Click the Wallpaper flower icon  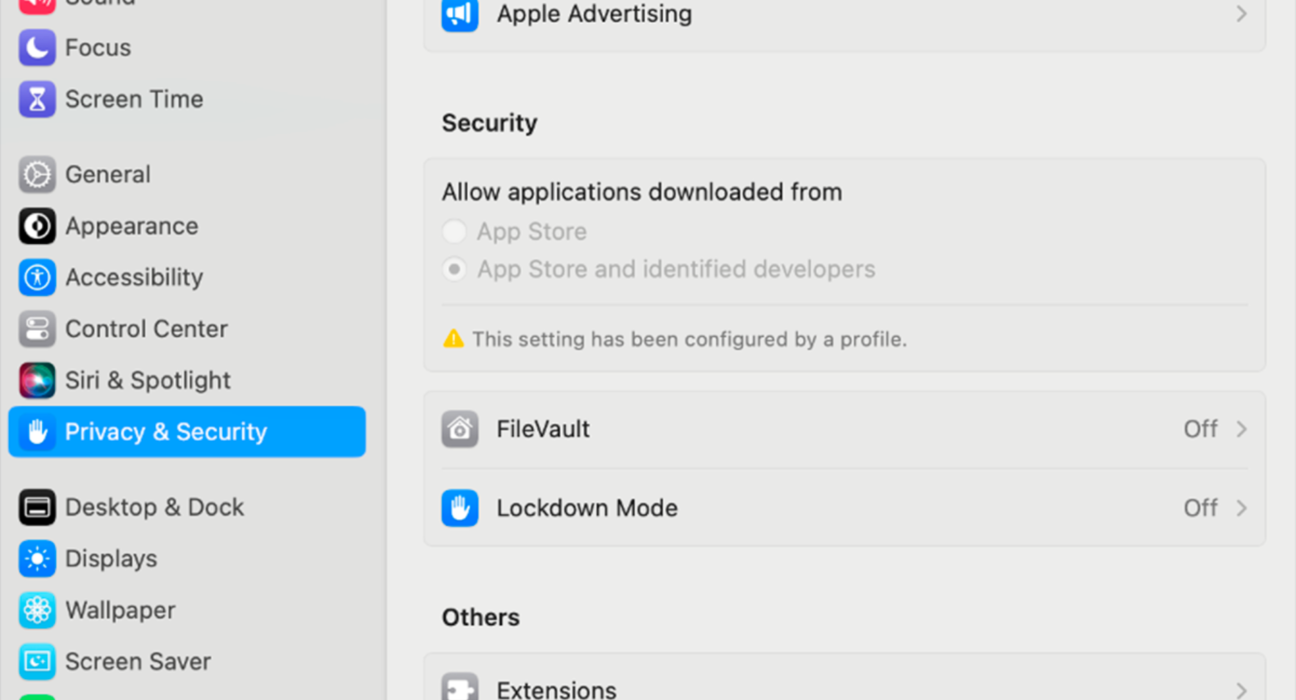(37, 610)
